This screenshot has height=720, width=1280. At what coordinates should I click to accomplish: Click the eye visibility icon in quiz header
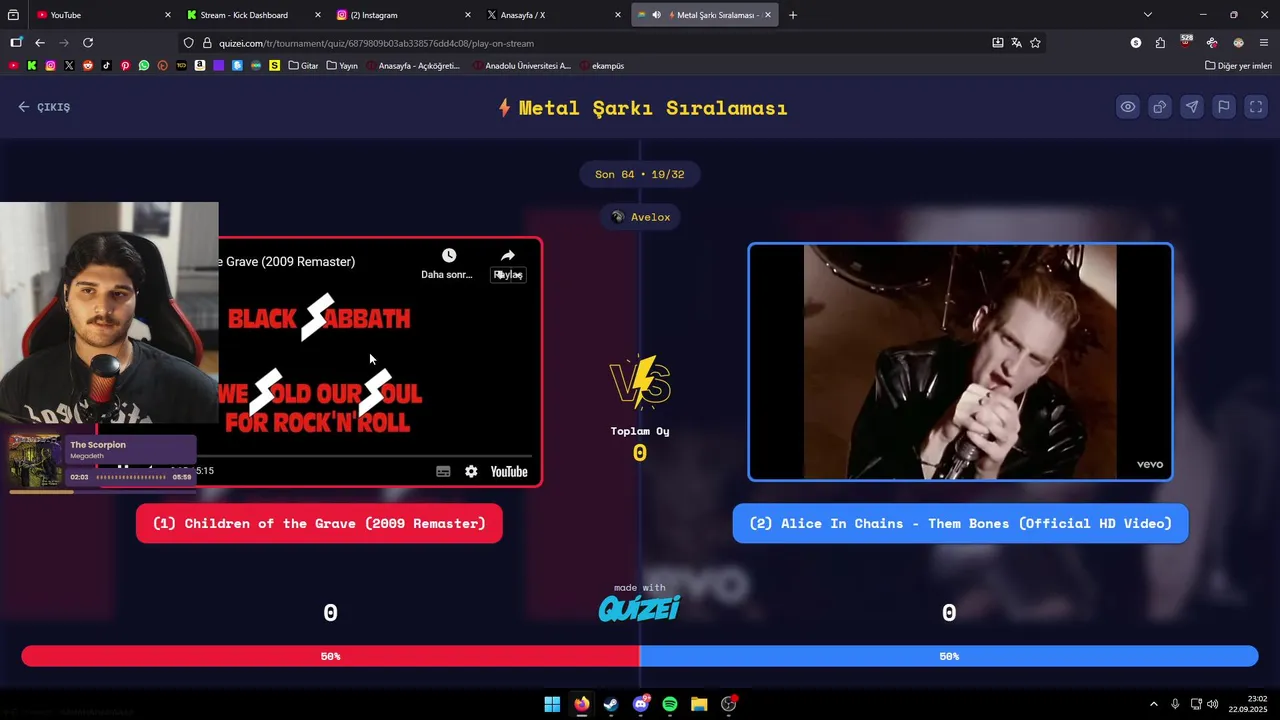(1128, 107)
